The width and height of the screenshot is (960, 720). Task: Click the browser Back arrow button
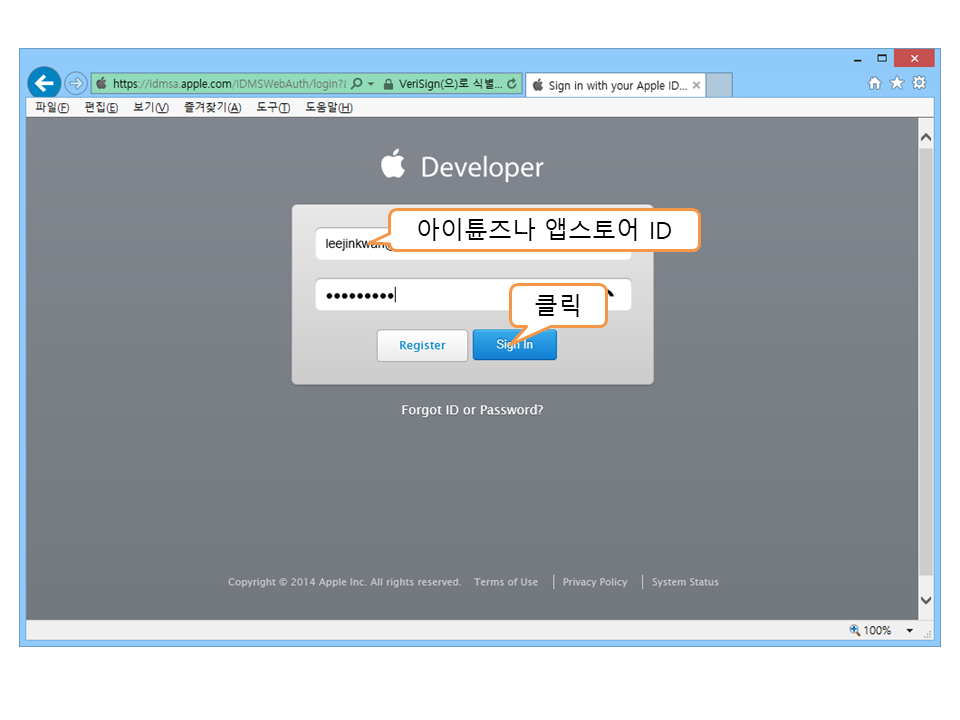pyautogui.click(x=44, y=83)
